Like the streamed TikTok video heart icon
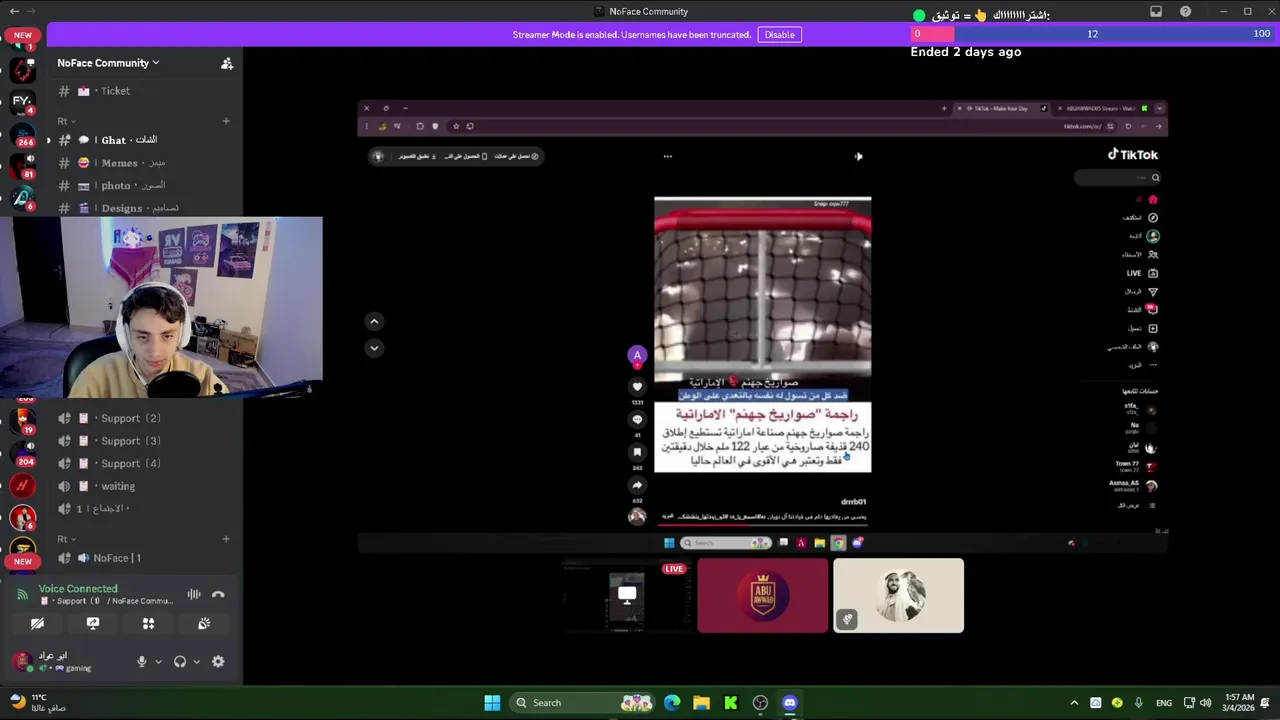 (637, 387)
